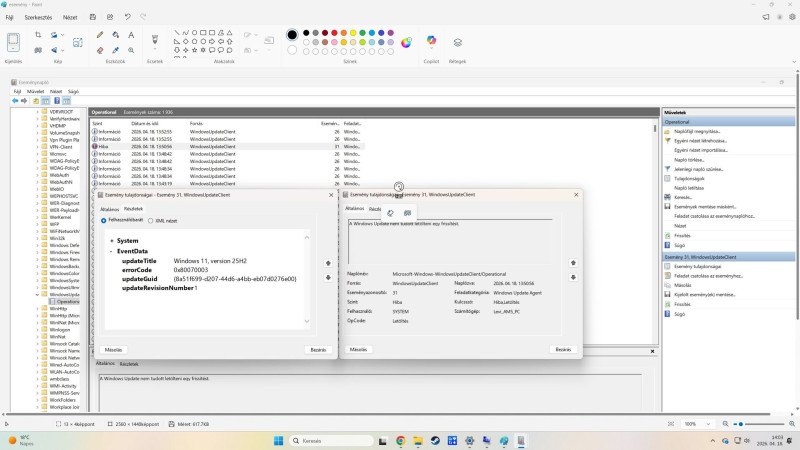The height and width of the screenshot is (450, 800).
Task: Switch to Részletek tab in EventData dialog
Action: 134,209
